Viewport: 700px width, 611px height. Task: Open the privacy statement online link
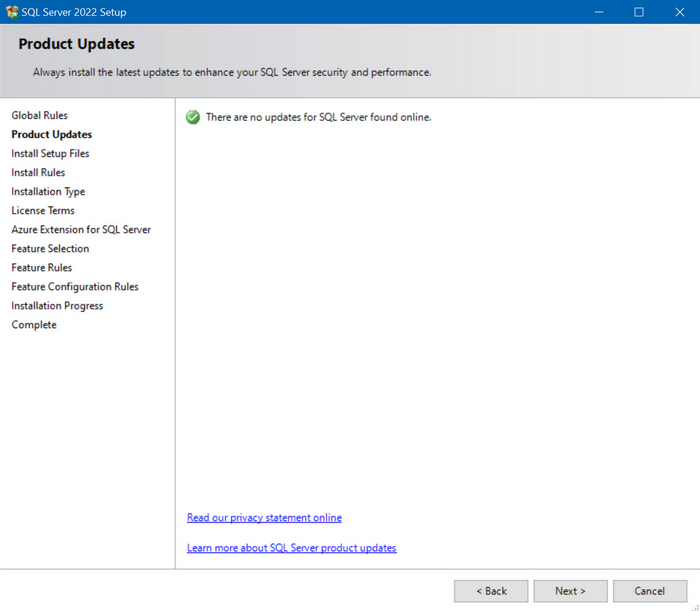click(x=264, y=518)
